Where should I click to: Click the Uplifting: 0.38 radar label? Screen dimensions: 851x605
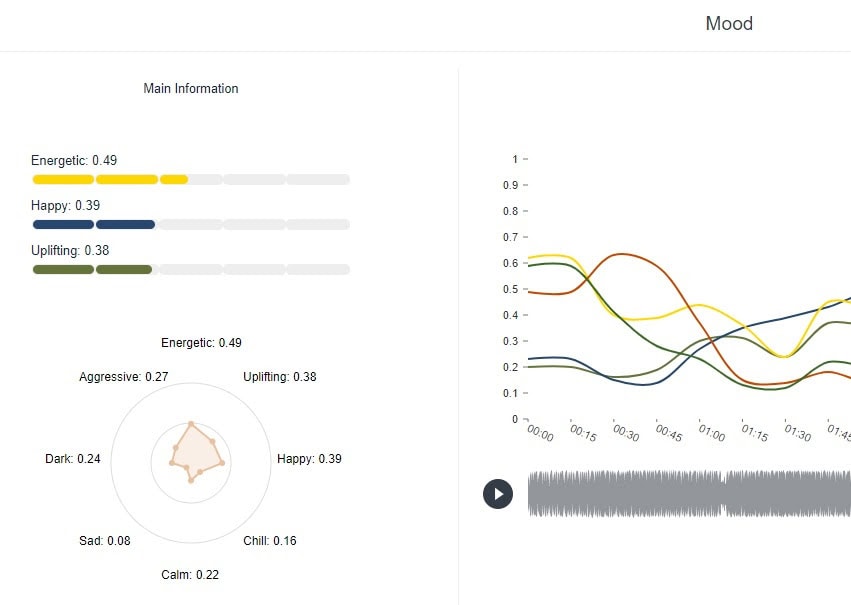pyautogui.click(x=280, y=377)
